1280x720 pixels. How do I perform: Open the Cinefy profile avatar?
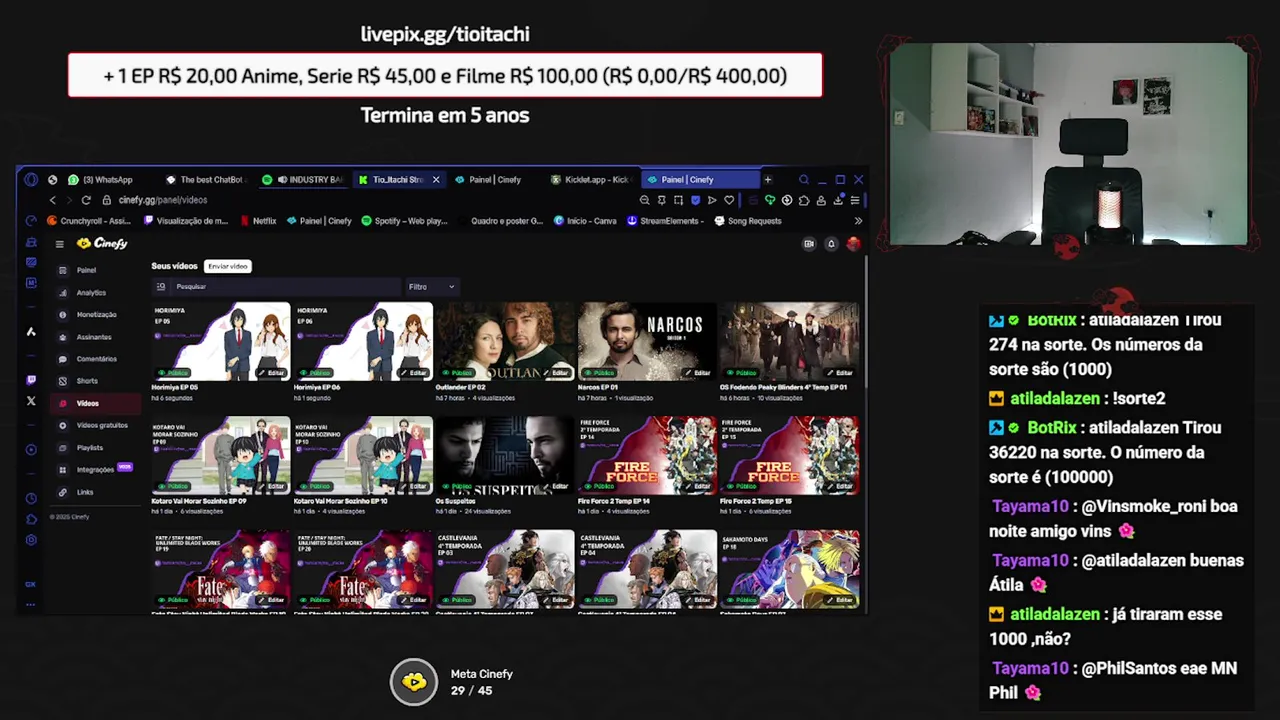click(x=853, y=244)
